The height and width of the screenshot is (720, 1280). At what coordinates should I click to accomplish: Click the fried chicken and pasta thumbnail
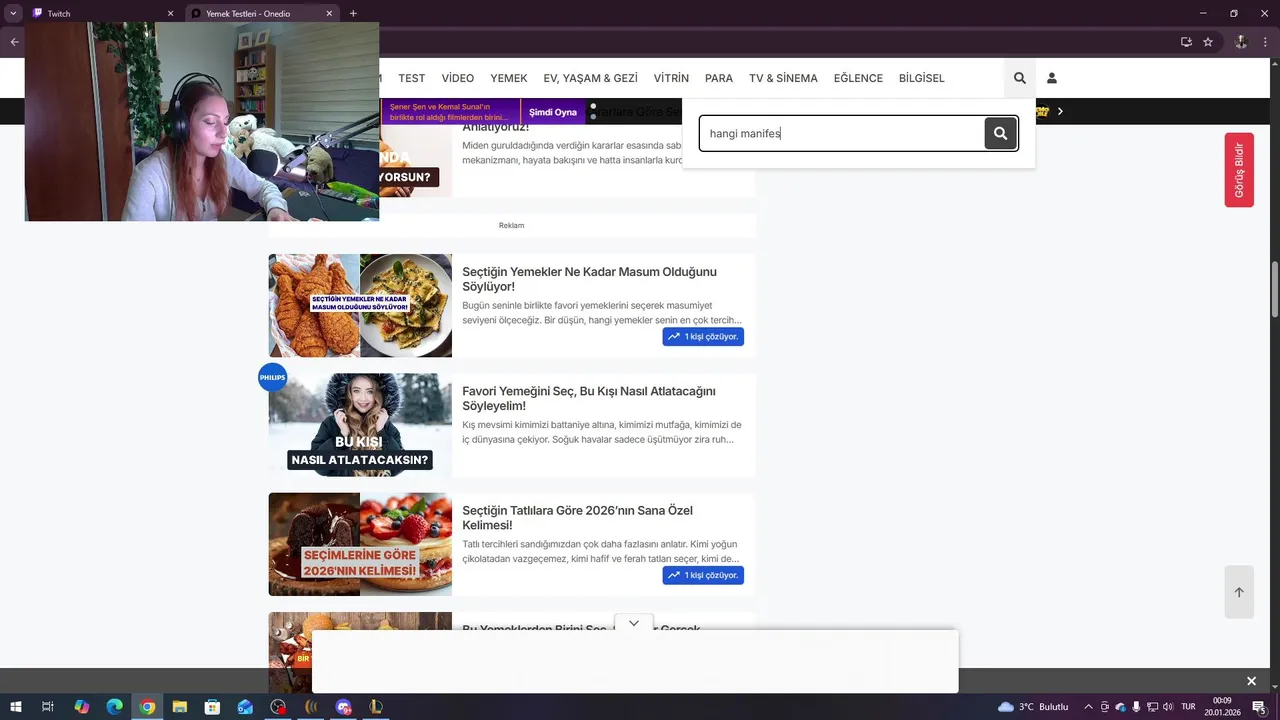[x=360, y=305]
